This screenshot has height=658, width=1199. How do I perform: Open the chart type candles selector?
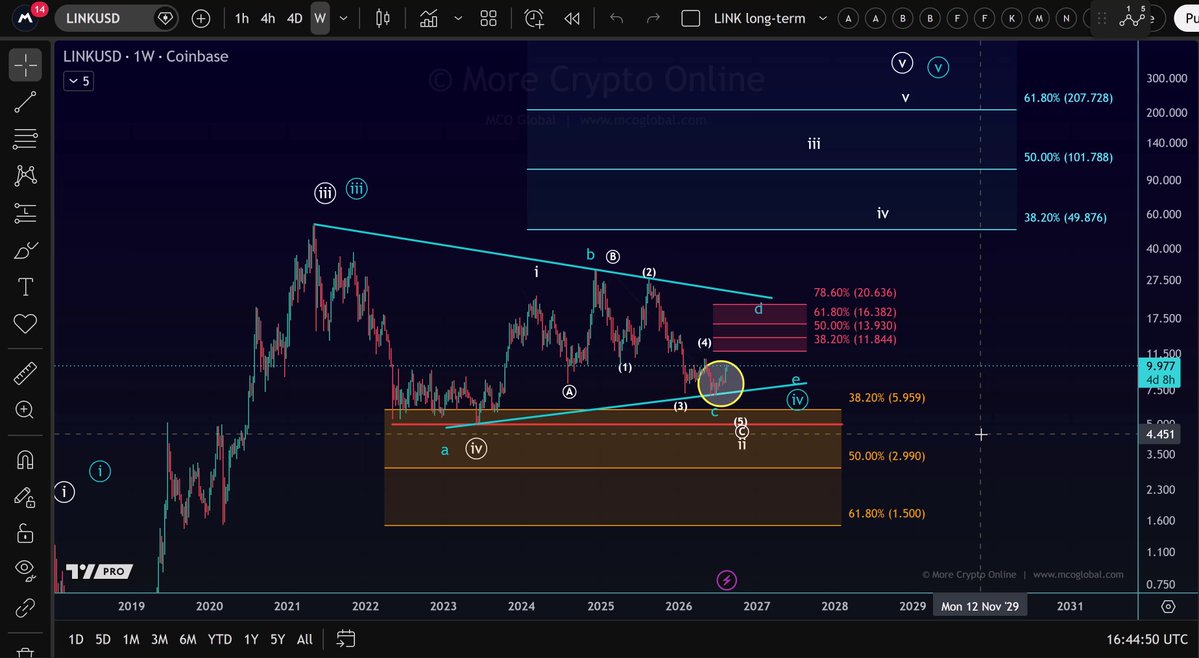(382, 18)
